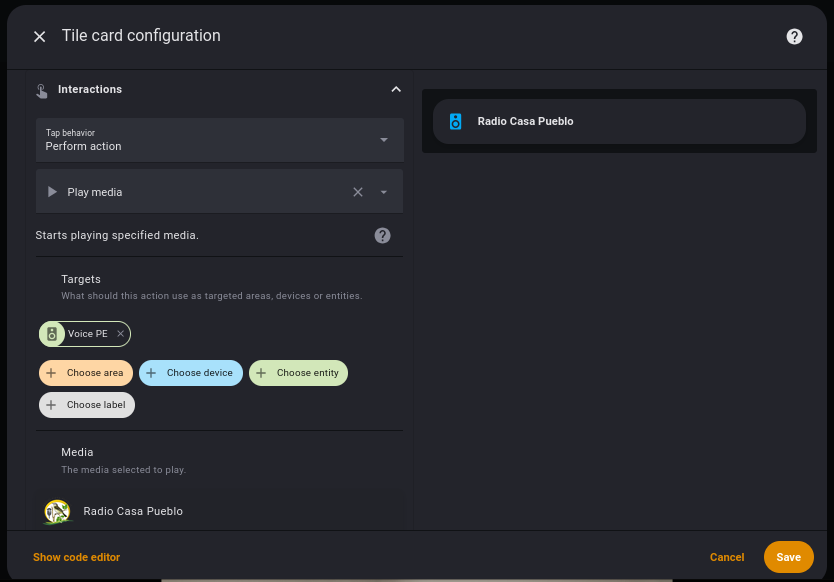Open the Tap behavior dropdown
This screenshot has width=834, height=582.
click(x=220, y=140)
